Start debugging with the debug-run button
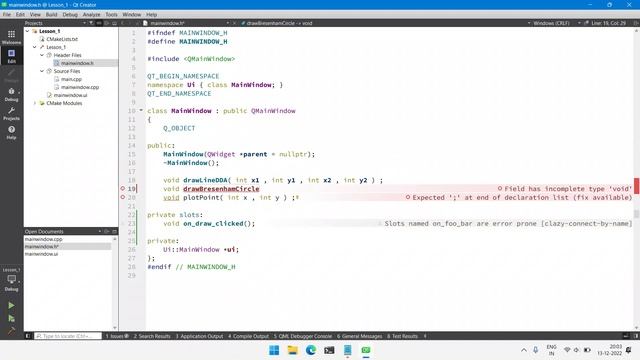The image size is (640, 360). (11, 318)
